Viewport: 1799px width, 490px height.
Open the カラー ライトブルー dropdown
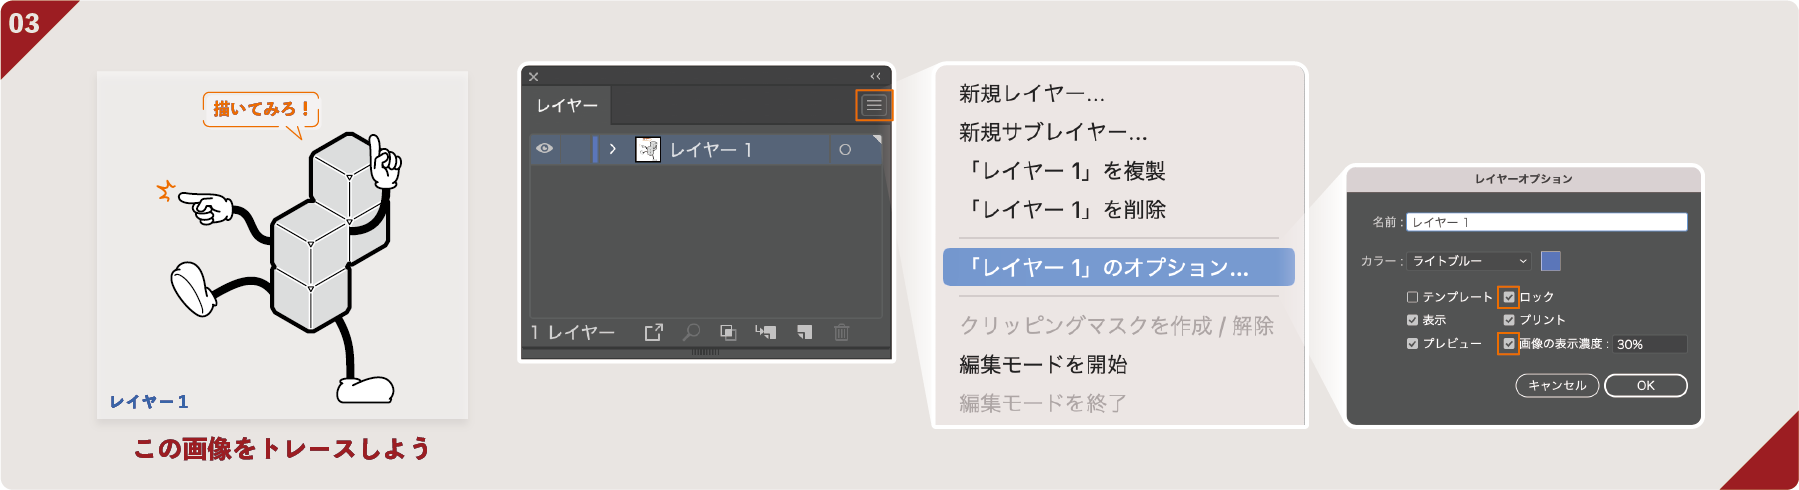tap(1468, 261)
